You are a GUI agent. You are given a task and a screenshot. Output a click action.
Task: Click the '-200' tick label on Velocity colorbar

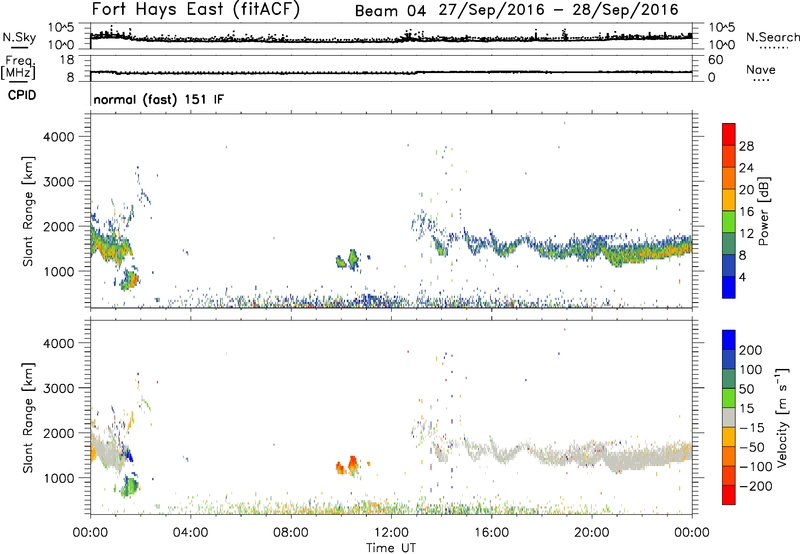[x=755, y=486]
